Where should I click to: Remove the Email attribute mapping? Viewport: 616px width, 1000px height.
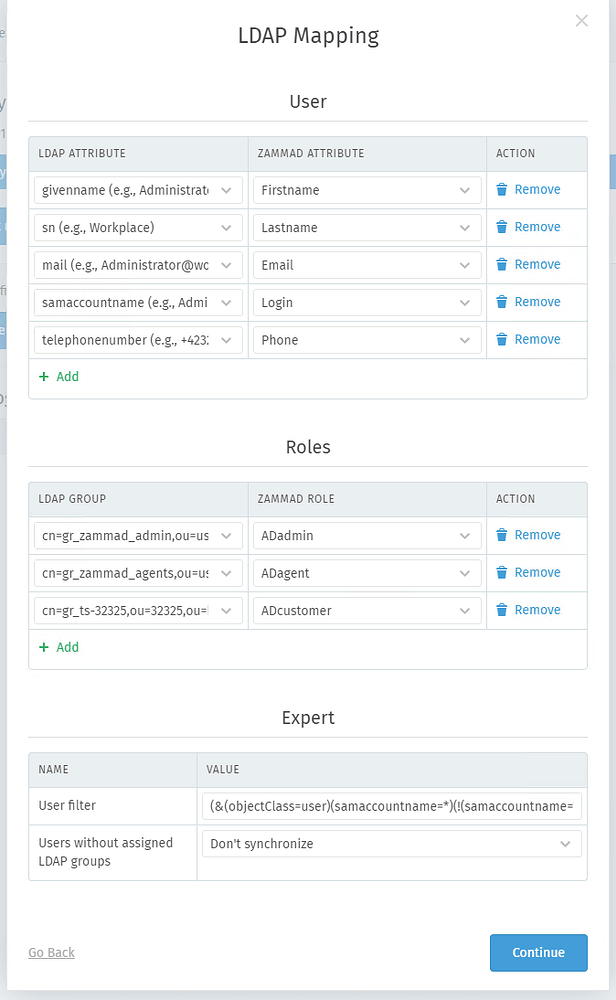pyautogui.click(x=530, y=264)
